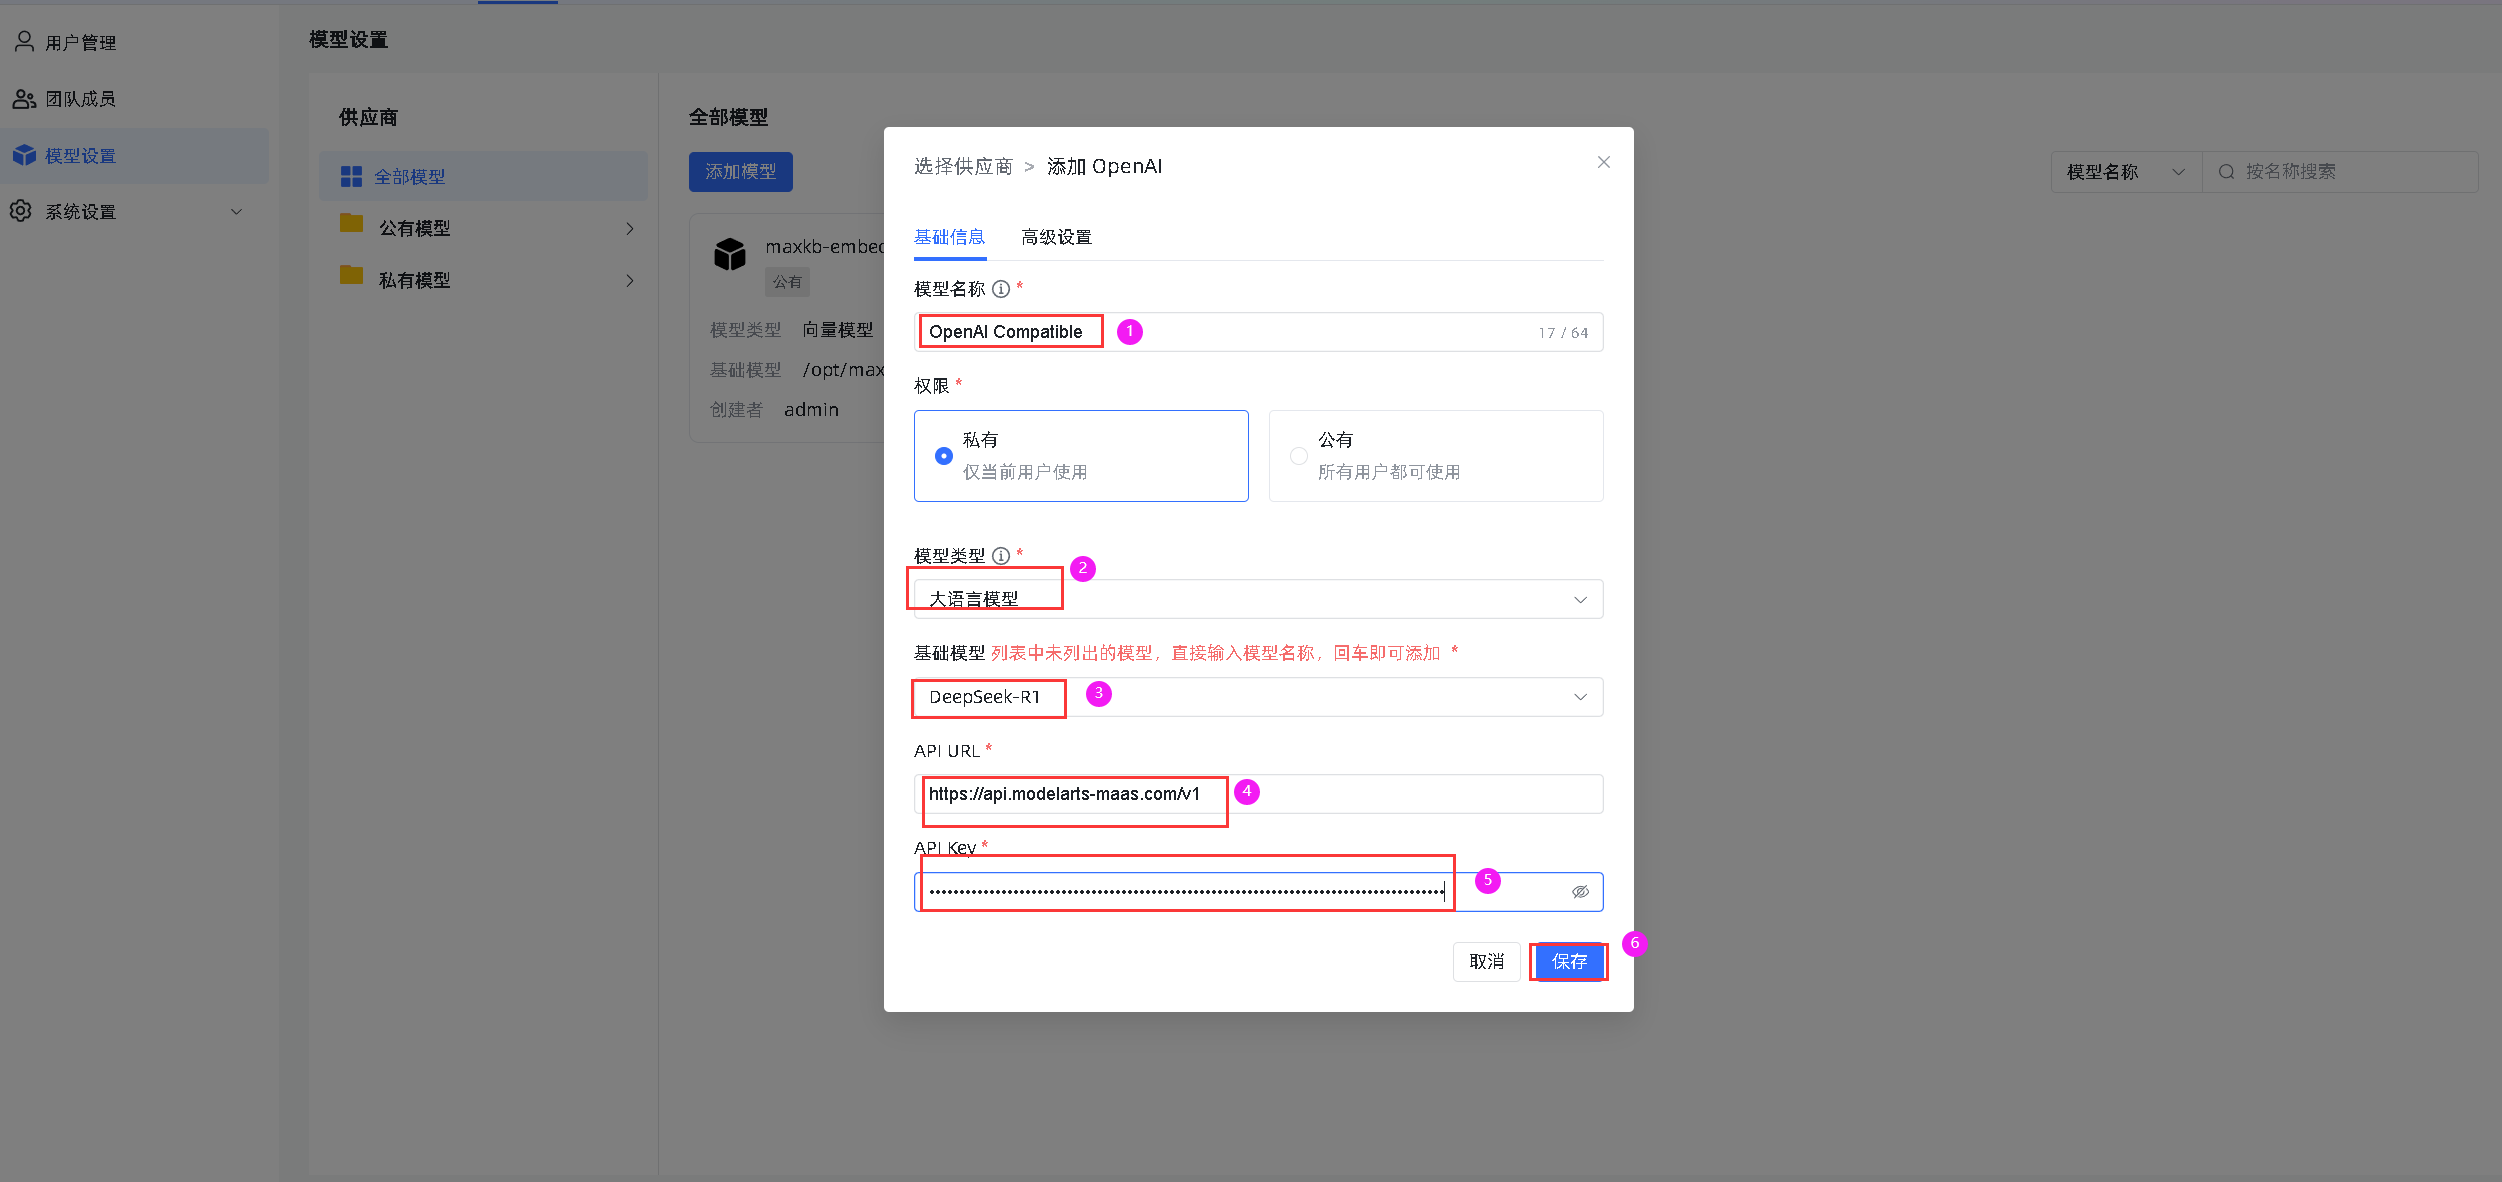Select the 基础信息 tab

pyautogui.click(x=948, y=237)
